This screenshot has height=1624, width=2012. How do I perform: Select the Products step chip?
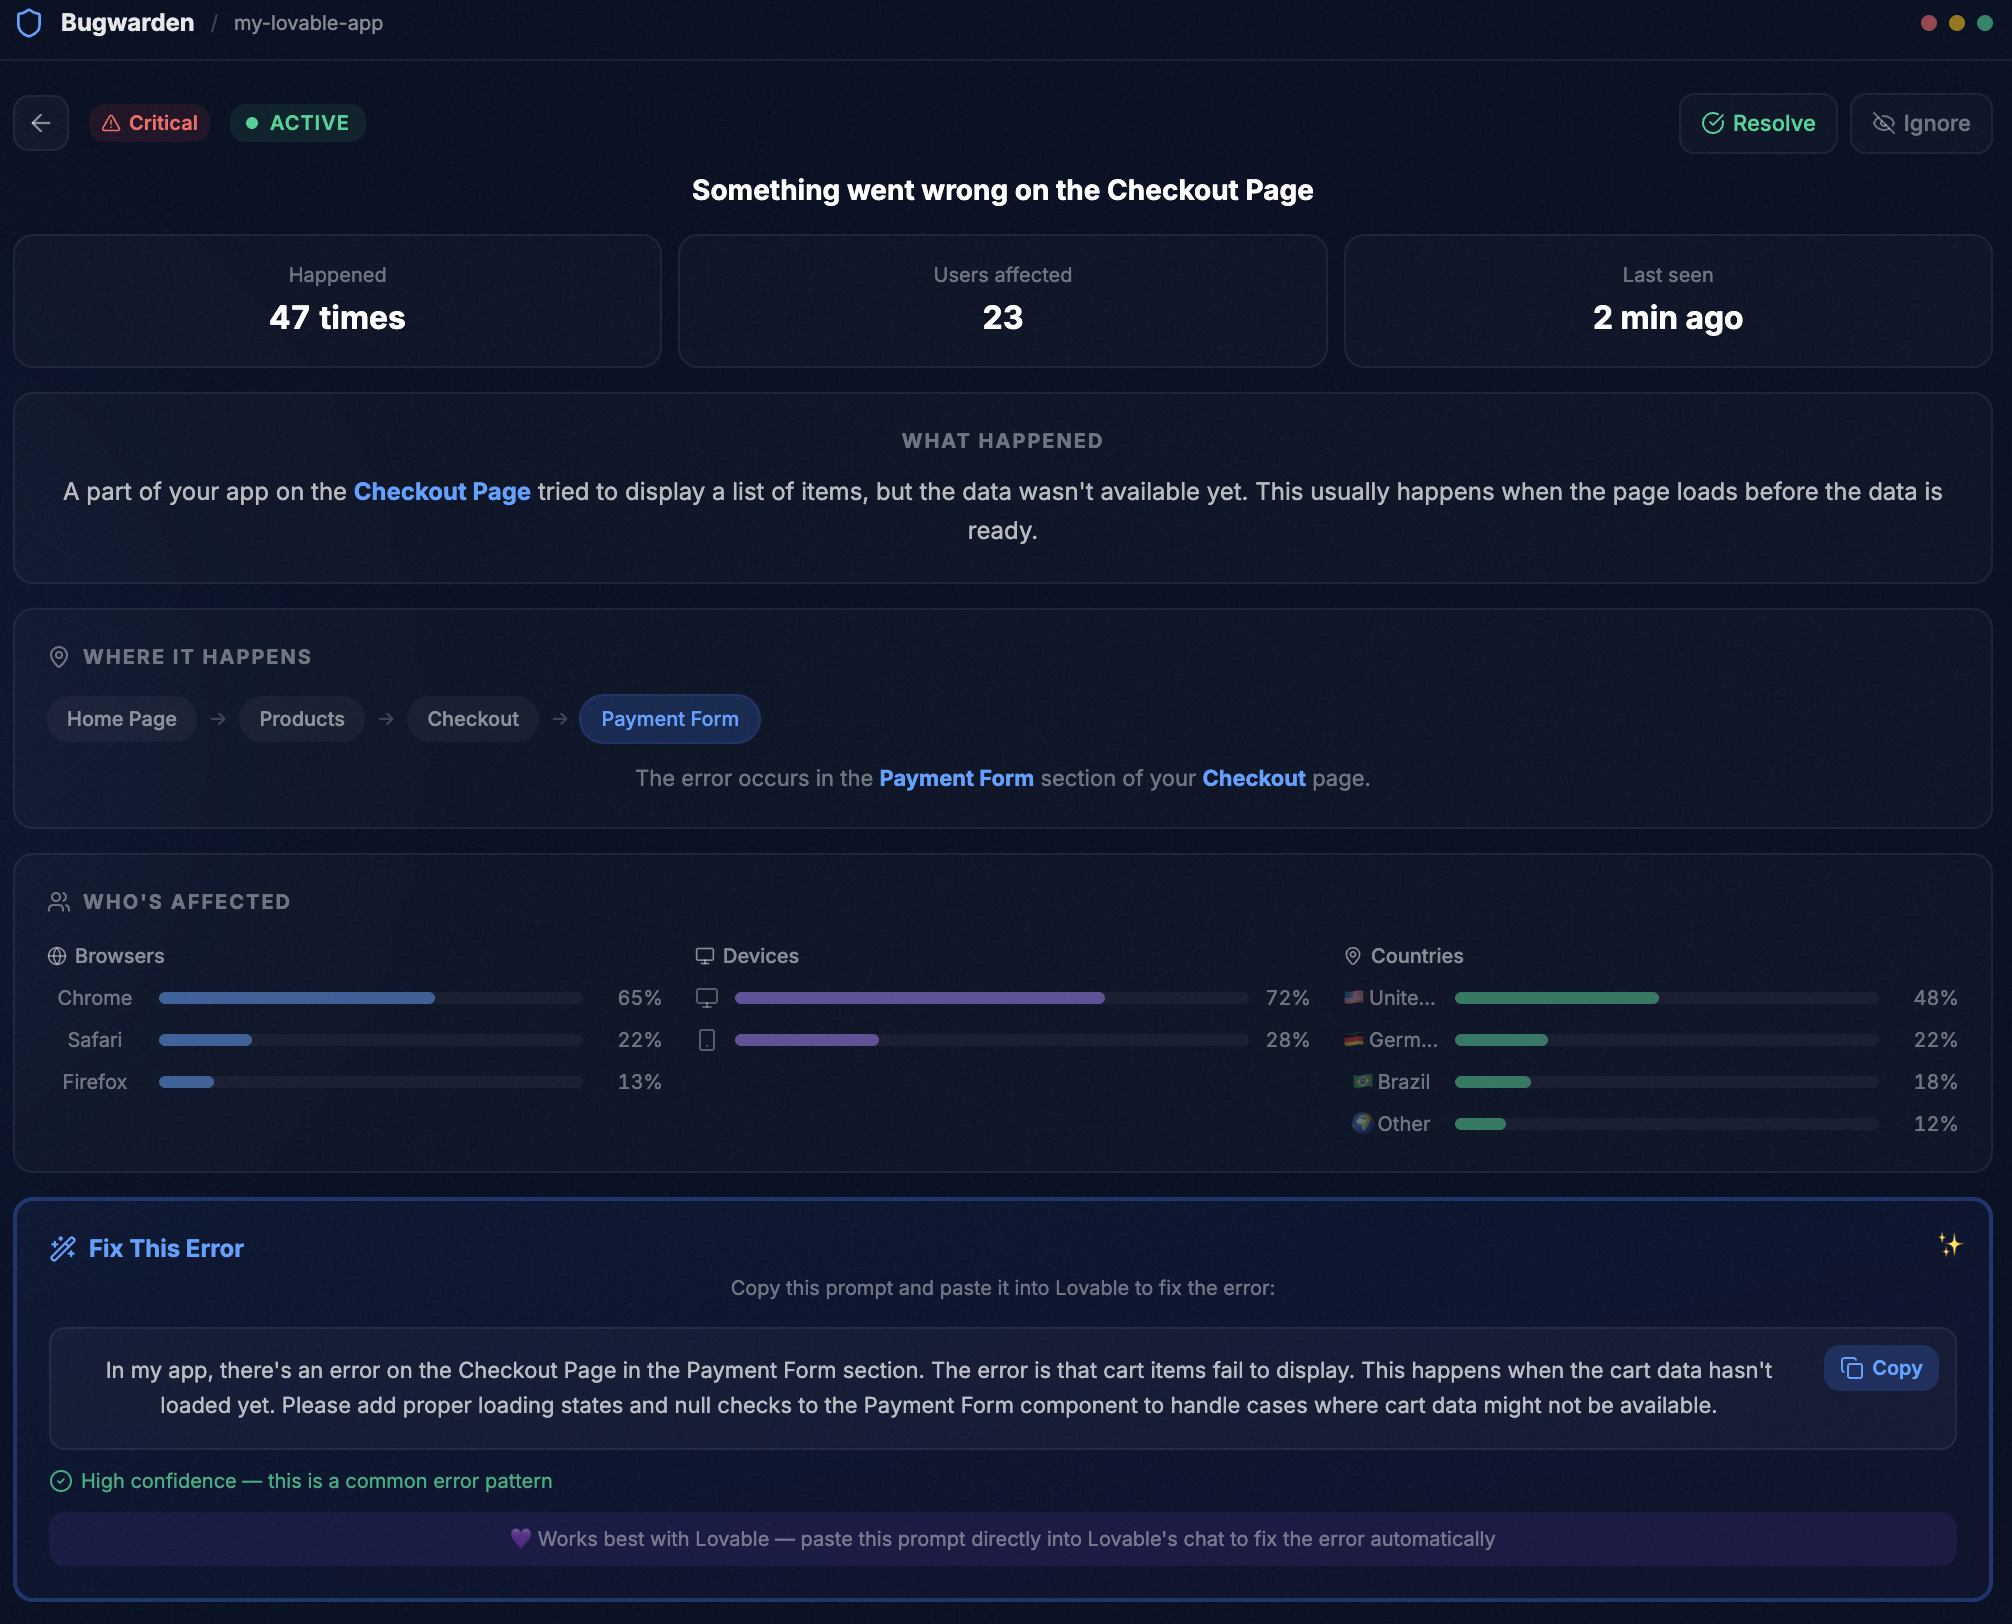tap(301, 719)
